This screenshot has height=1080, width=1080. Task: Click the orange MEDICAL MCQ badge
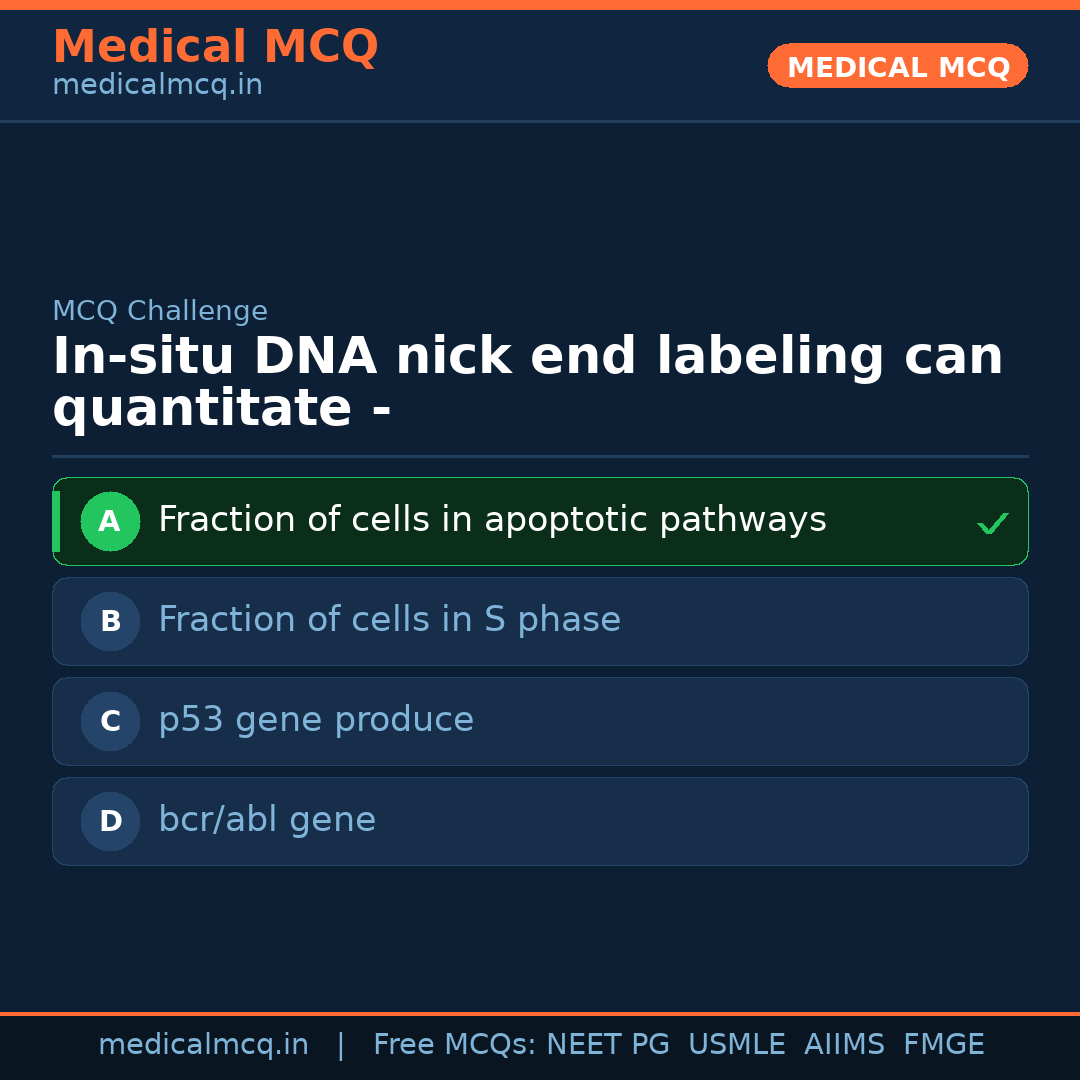click(x=897, y=66)
